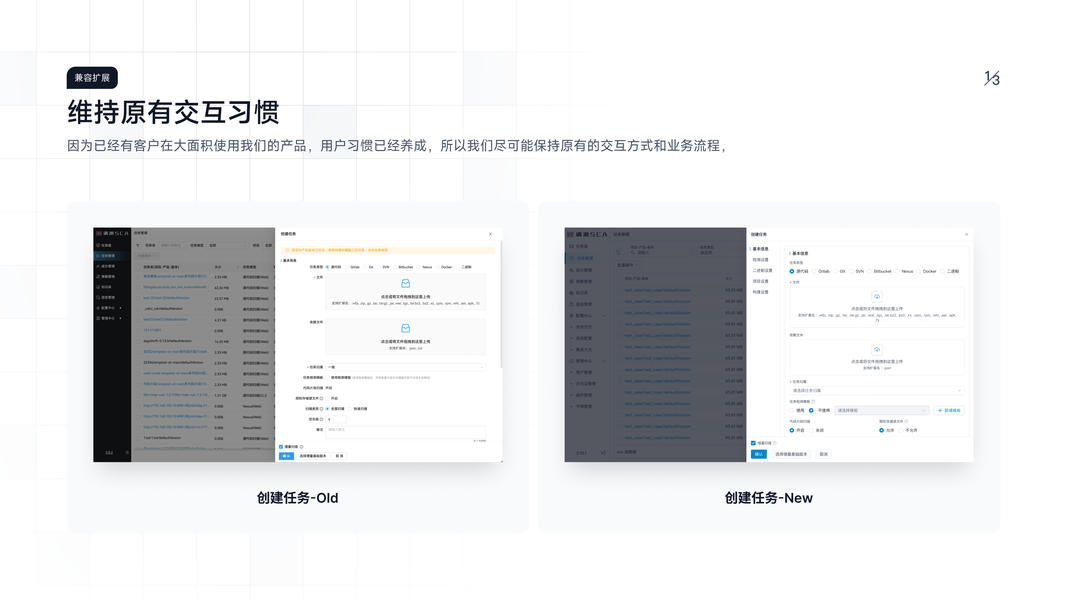Open 知识库 in the New screenshot sidebar
Screen dimensions: 1067x600
pyautogui.click(x=580, y=293)
